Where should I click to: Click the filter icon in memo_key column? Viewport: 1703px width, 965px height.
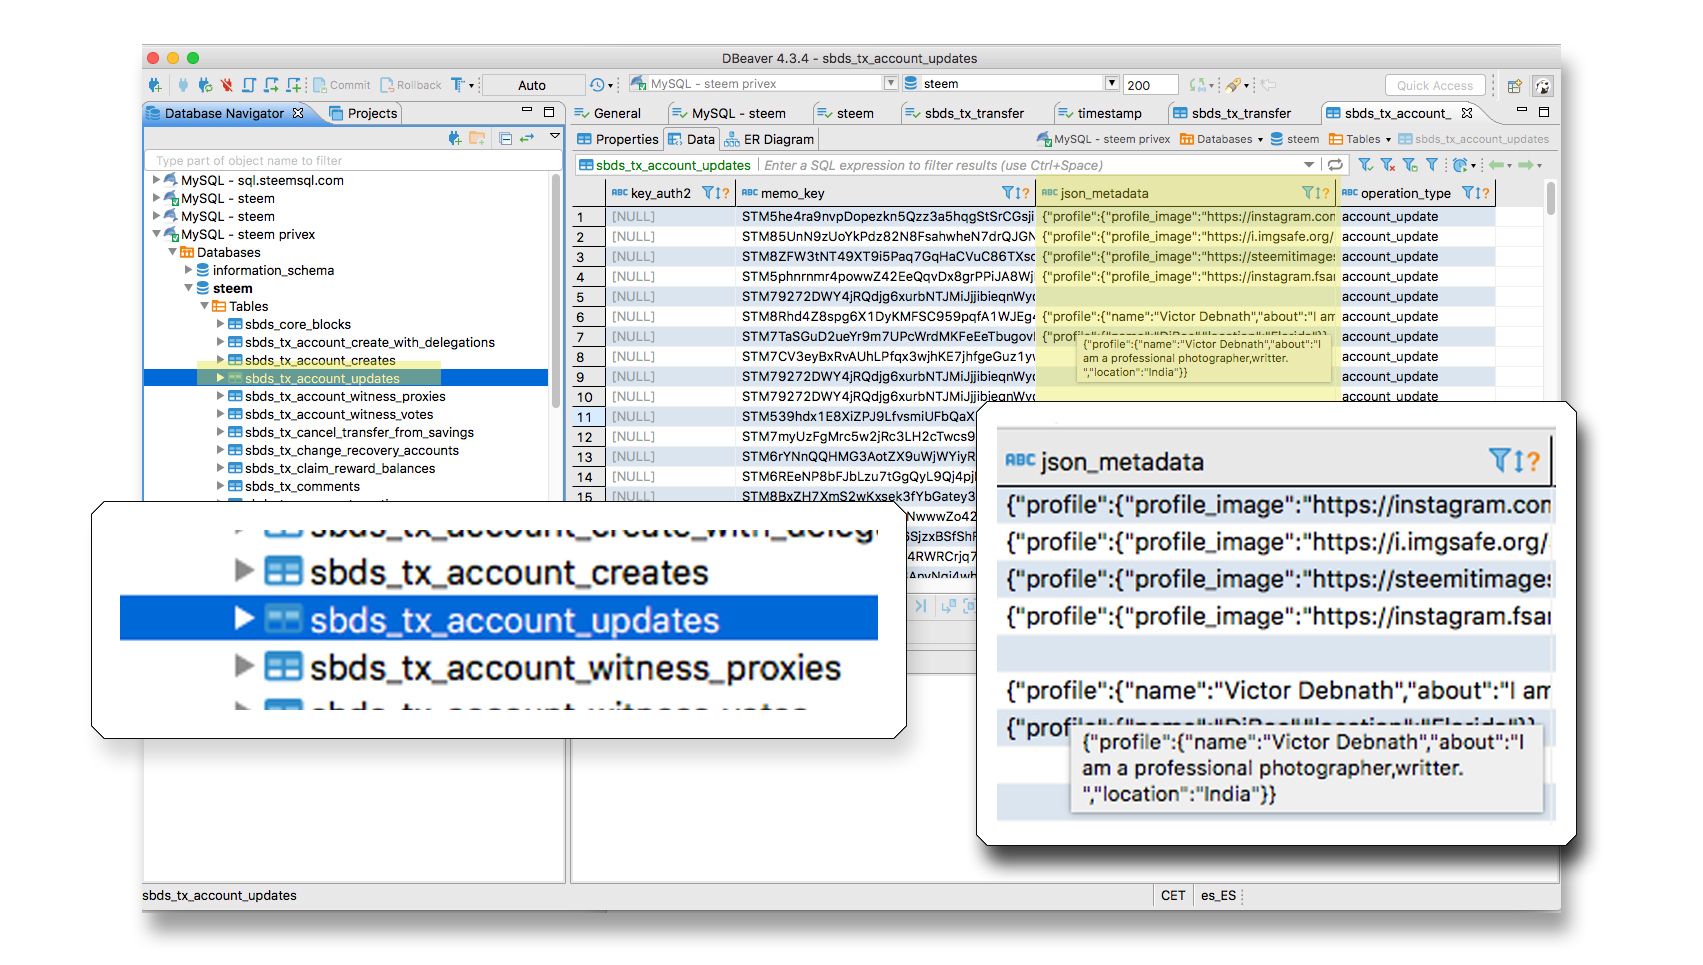click(x=1008, y=193)
